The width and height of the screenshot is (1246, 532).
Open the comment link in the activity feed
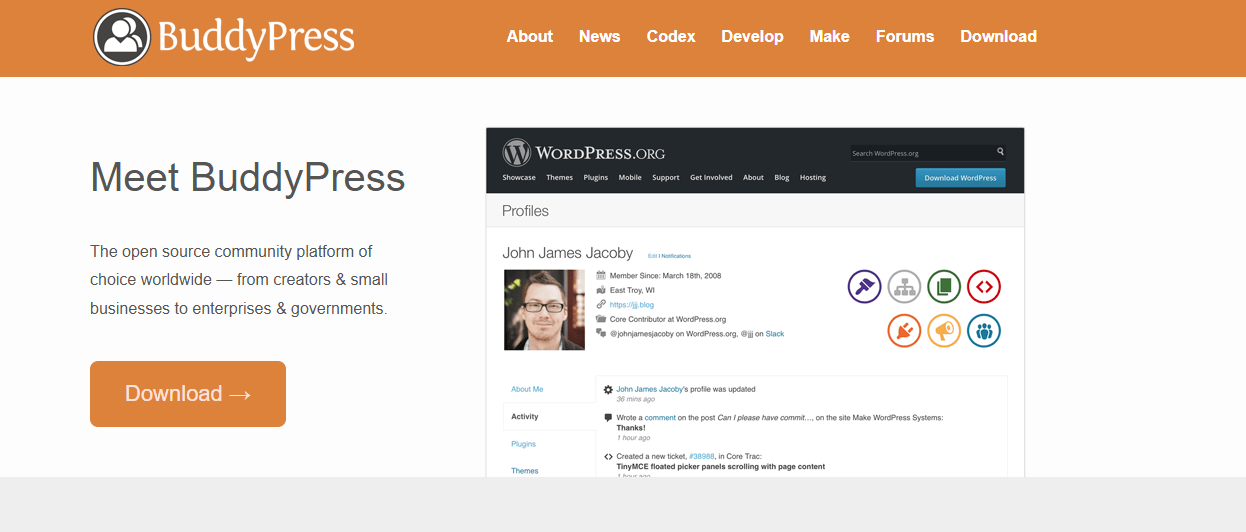point(660,417)
